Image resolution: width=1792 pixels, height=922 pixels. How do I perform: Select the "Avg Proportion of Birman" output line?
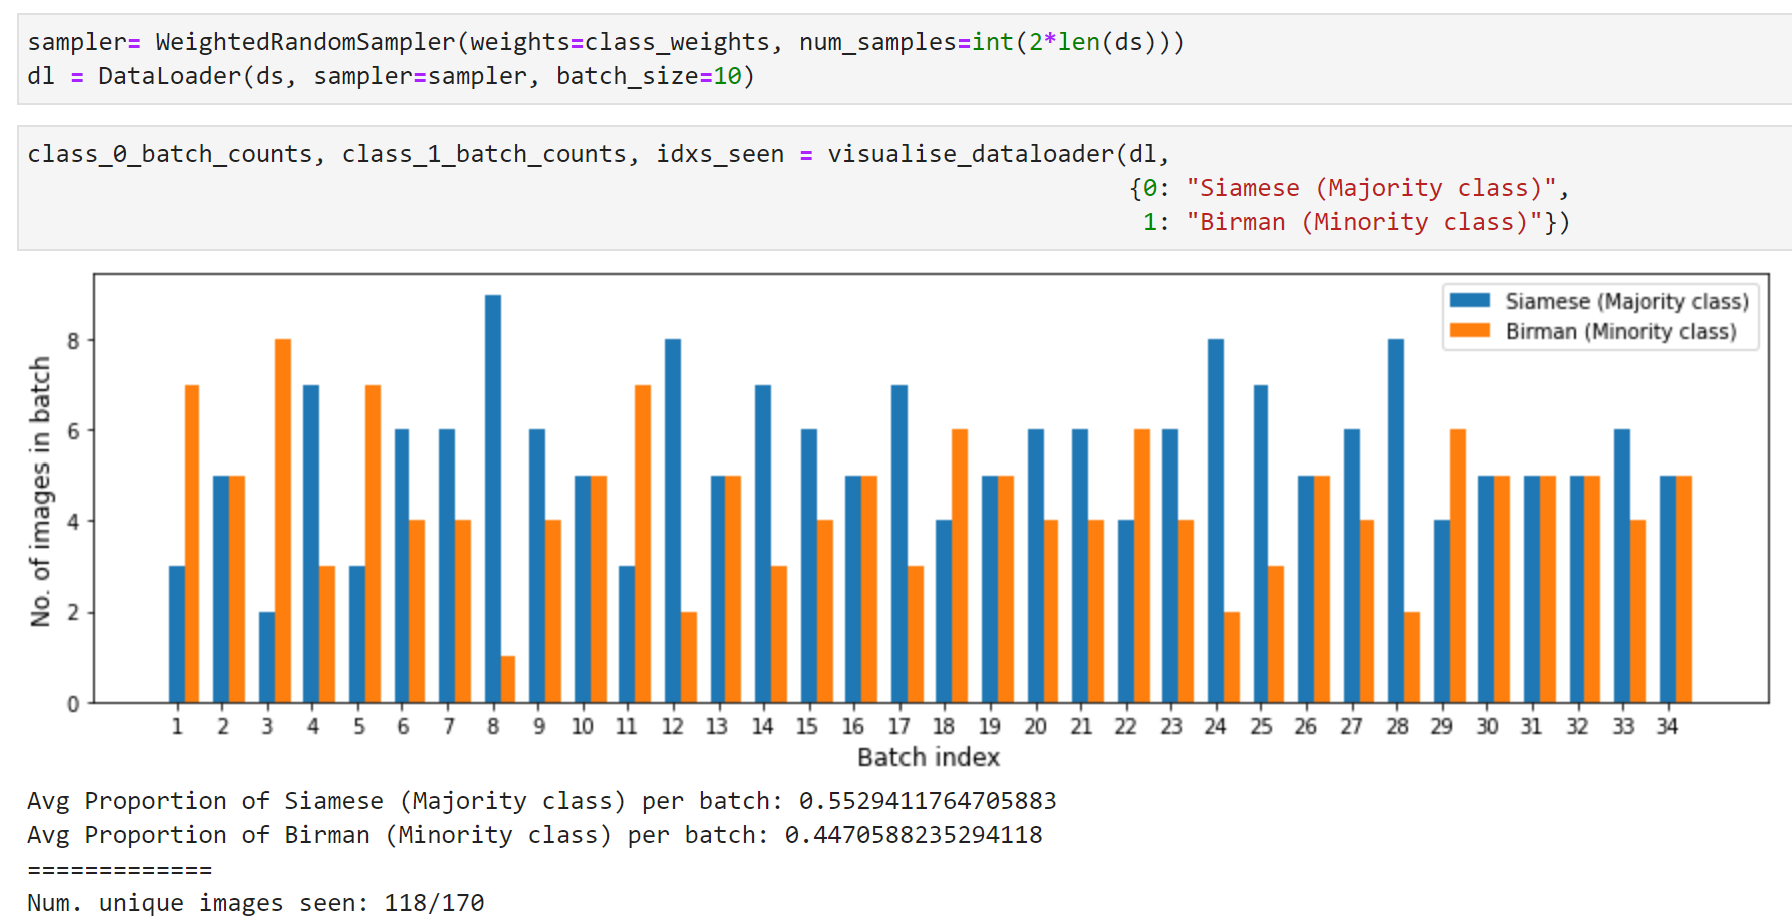click(535, 835)
